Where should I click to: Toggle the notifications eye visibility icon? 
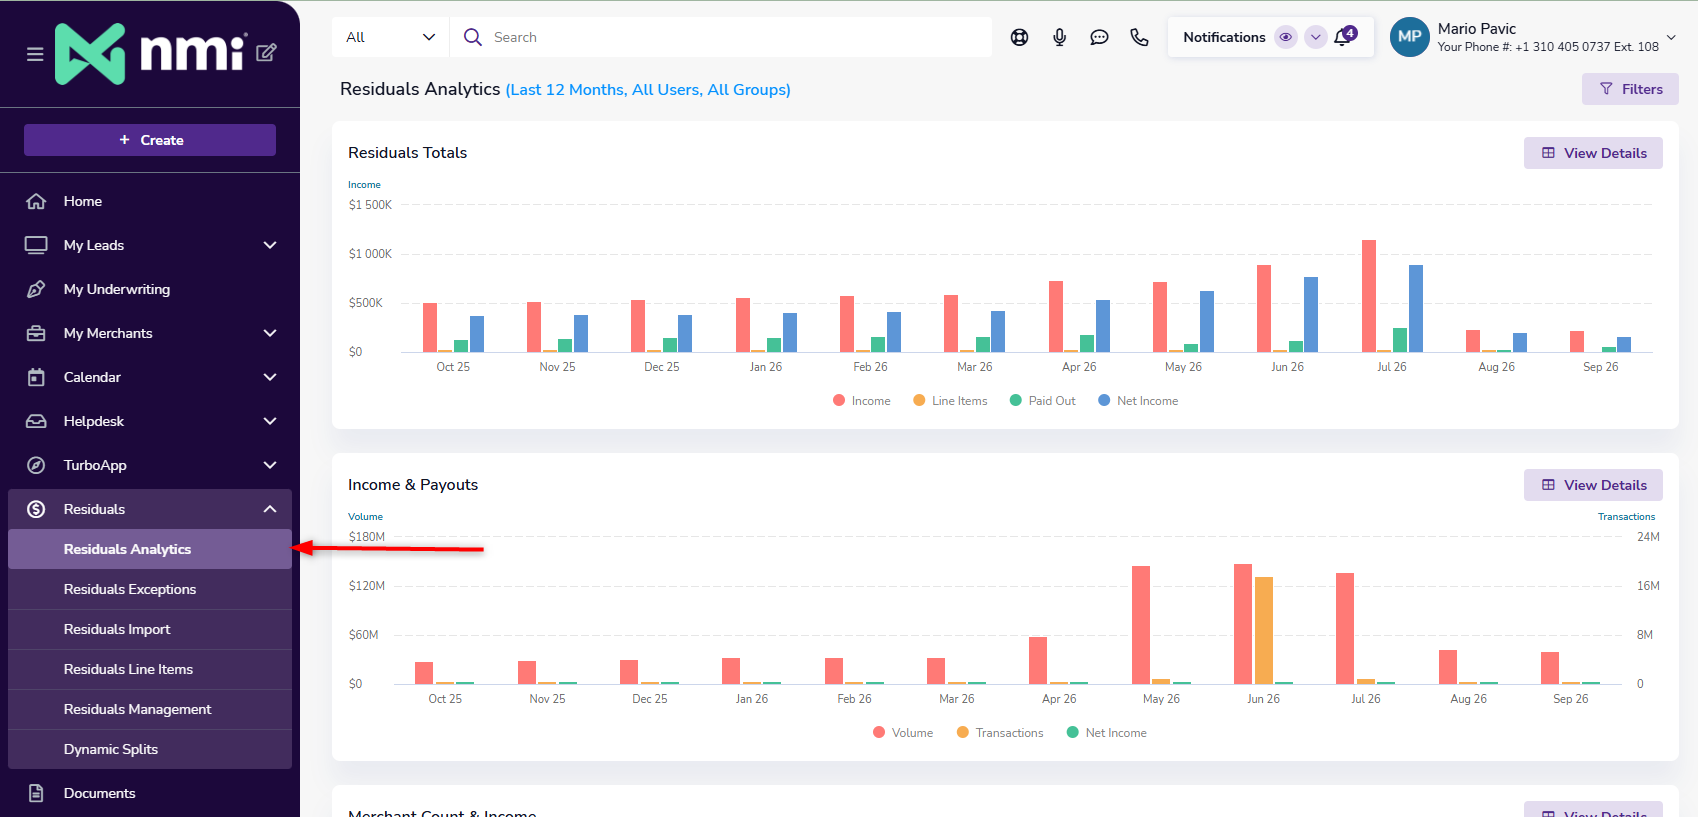(x=1286, y=37)
